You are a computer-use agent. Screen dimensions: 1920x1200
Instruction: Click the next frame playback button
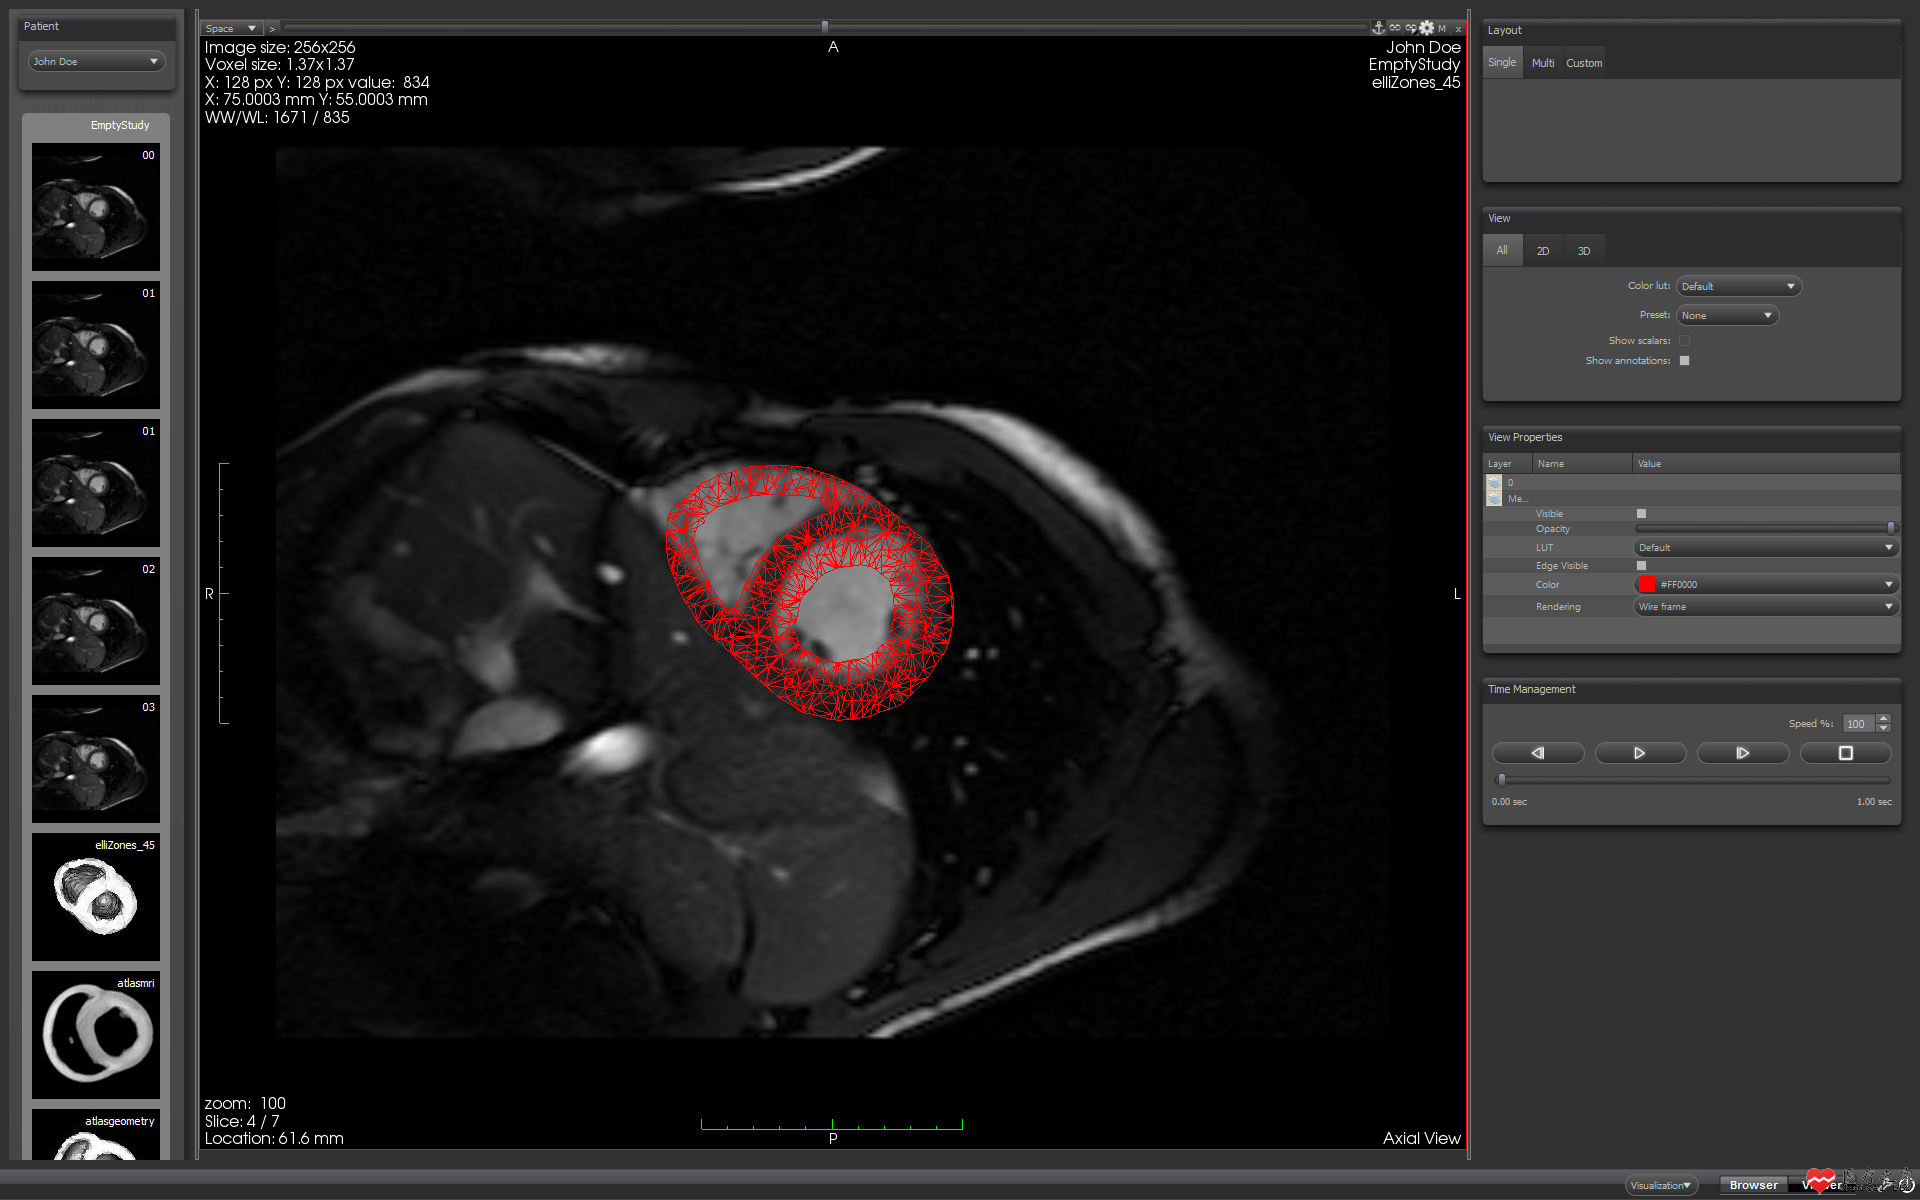click(x=1743, y=753)
